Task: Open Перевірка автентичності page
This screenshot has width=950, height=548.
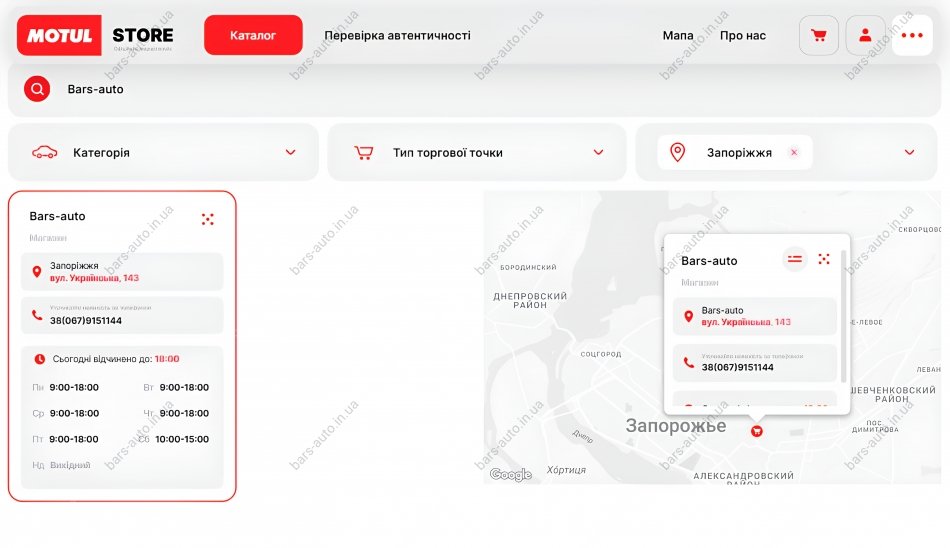Action: coord(397,35)
